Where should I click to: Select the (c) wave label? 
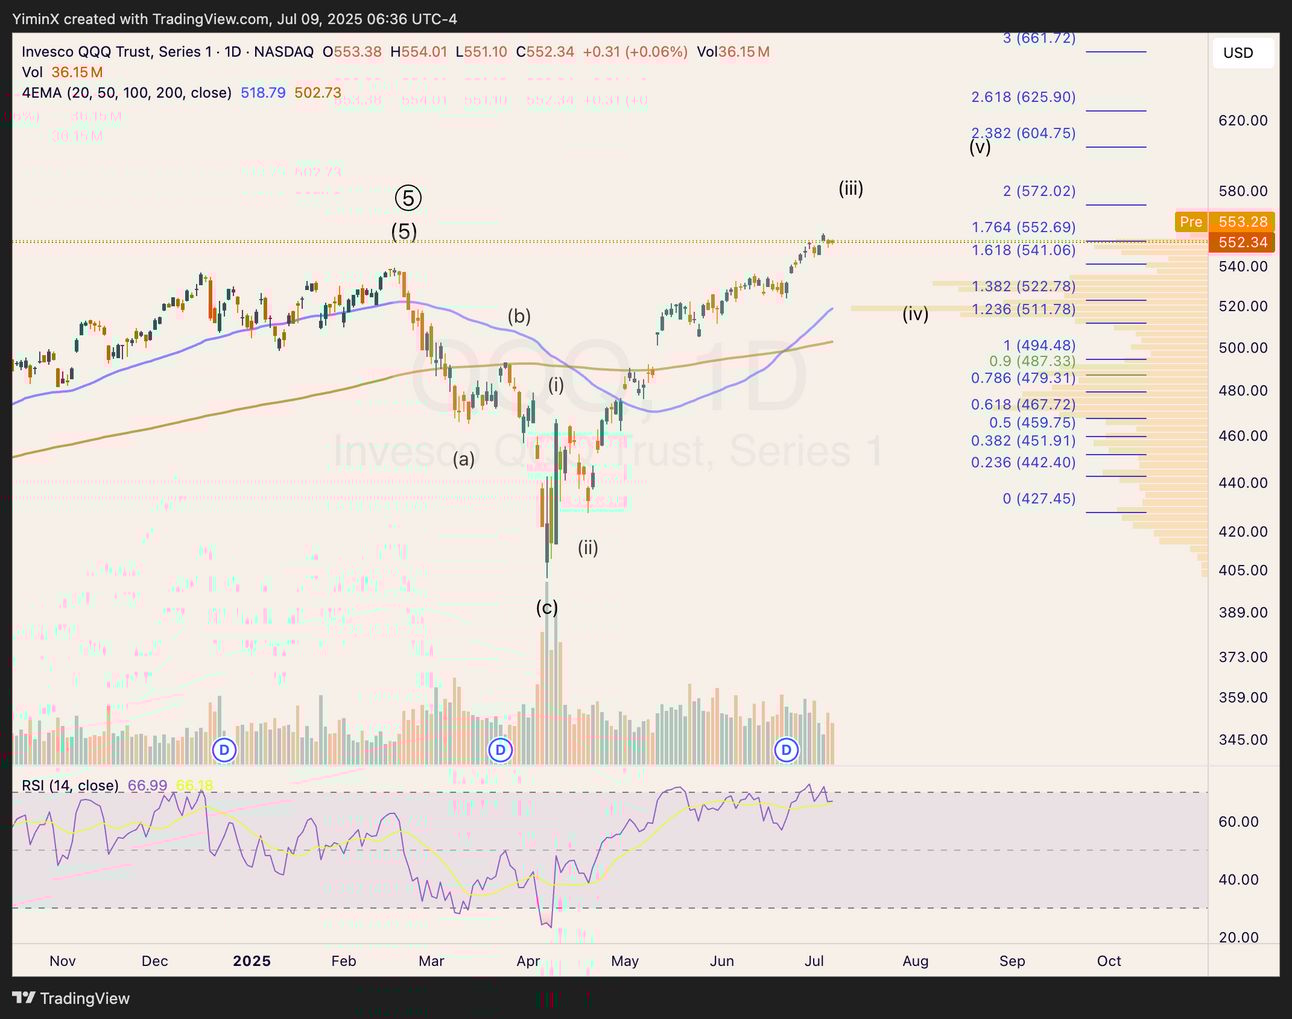[x=547, y=607]
